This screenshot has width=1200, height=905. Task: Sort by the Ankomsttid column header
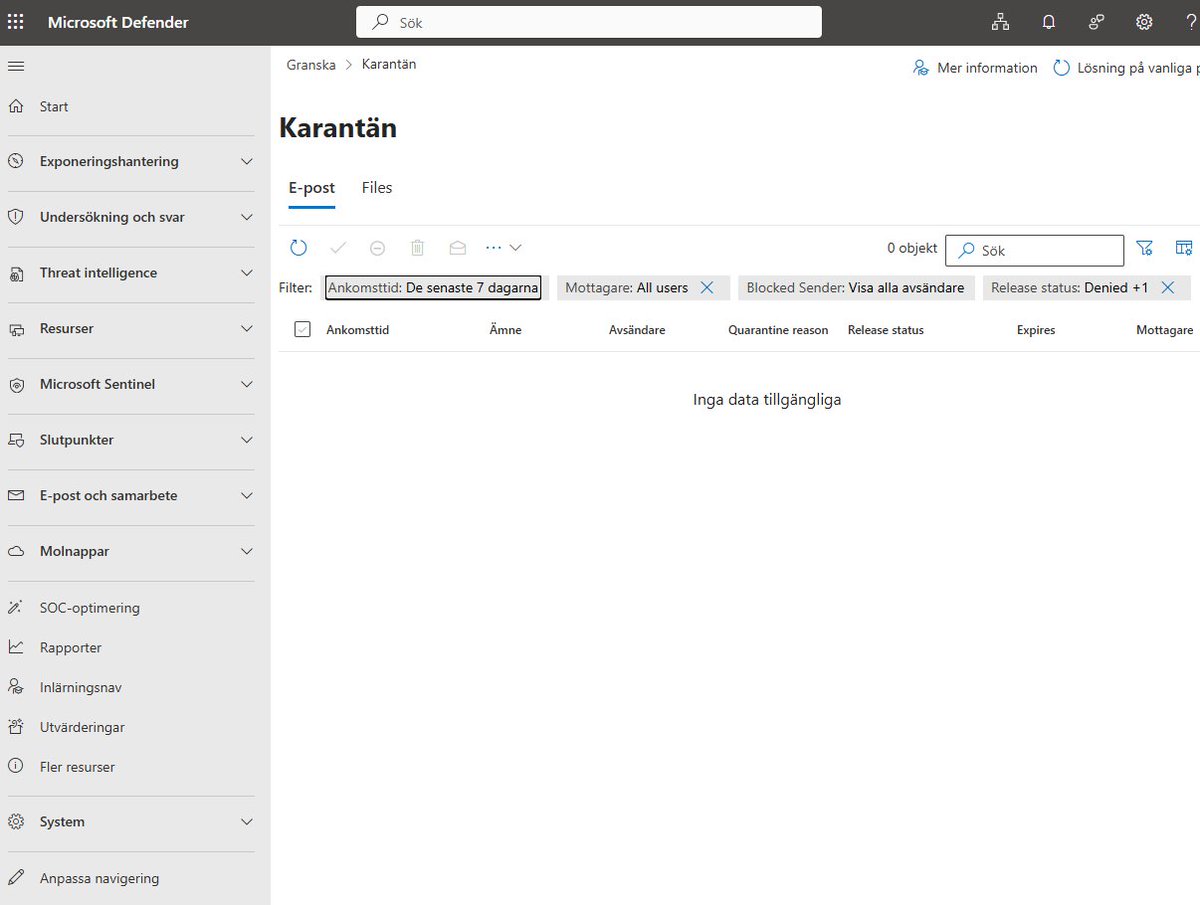358,330
